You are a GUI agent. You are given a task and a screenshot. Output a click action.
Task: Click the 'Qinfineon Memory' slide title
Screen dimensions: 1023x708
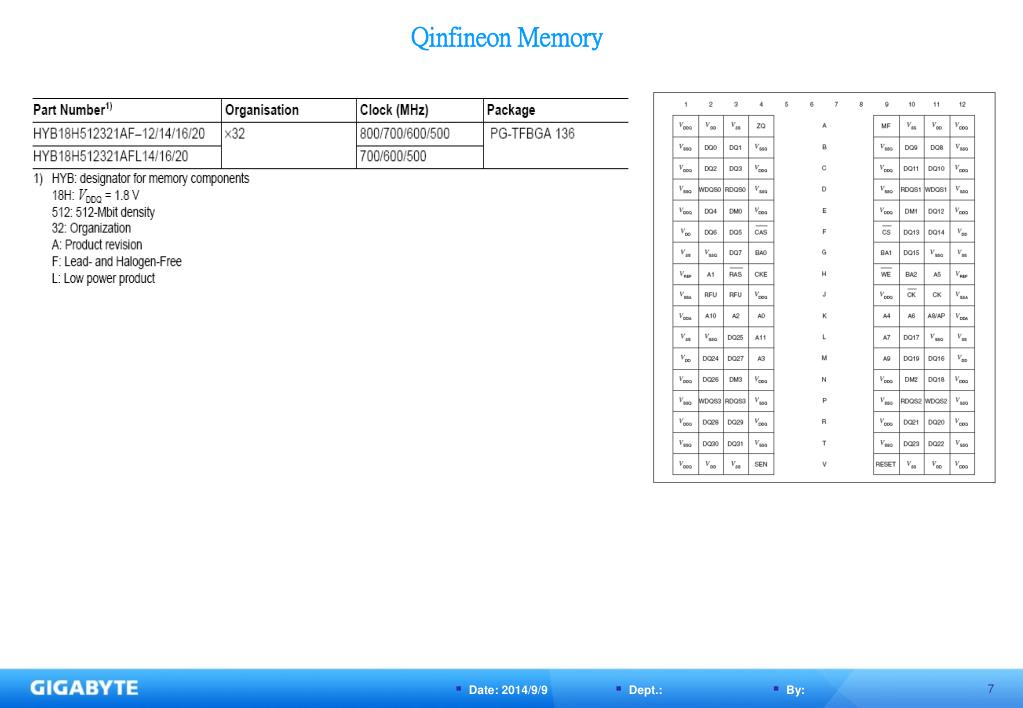(x=506, y=38)
